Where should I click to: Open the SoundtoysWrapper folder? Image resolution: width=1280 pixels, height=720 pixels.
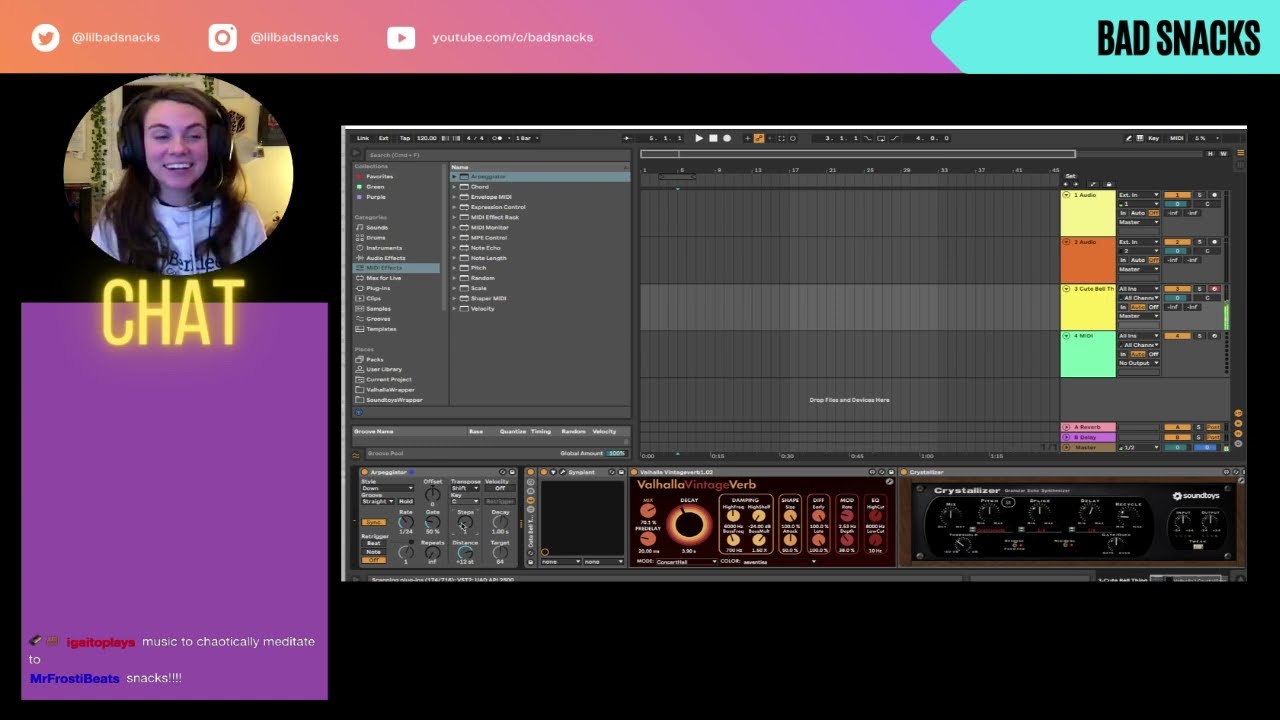click(x=394, y=400)
